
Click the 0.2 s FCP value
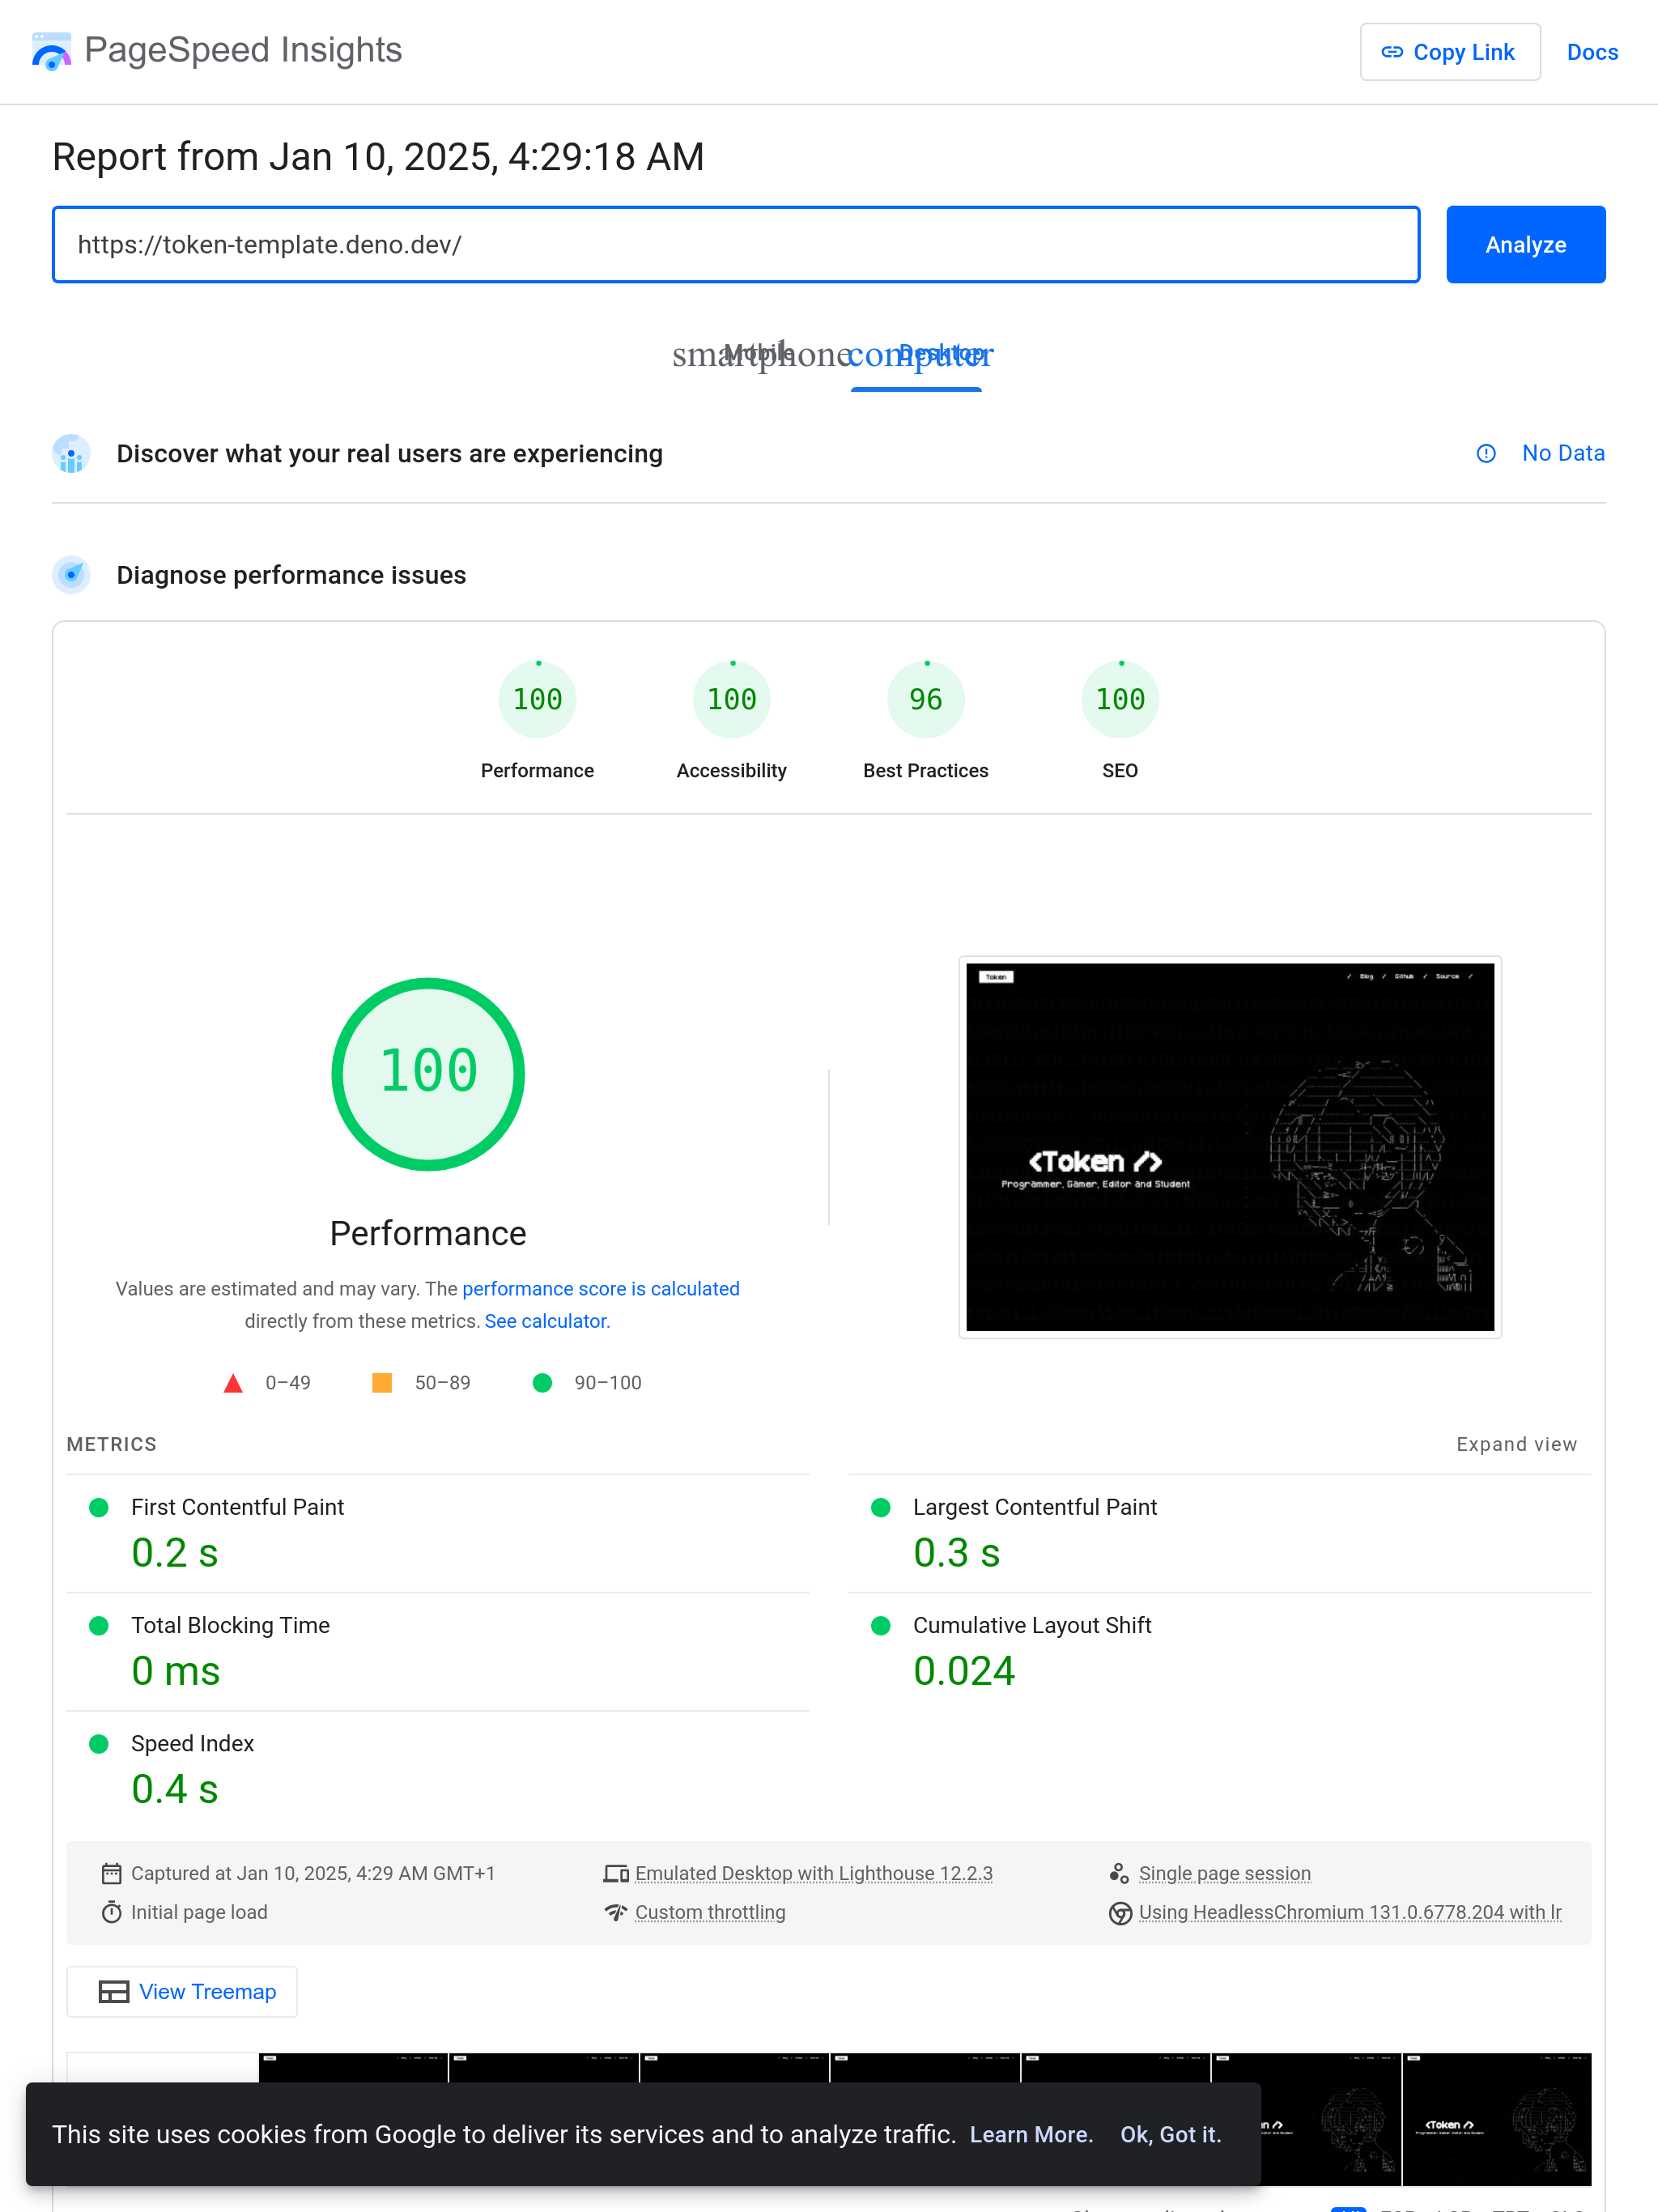[175, 1553]
